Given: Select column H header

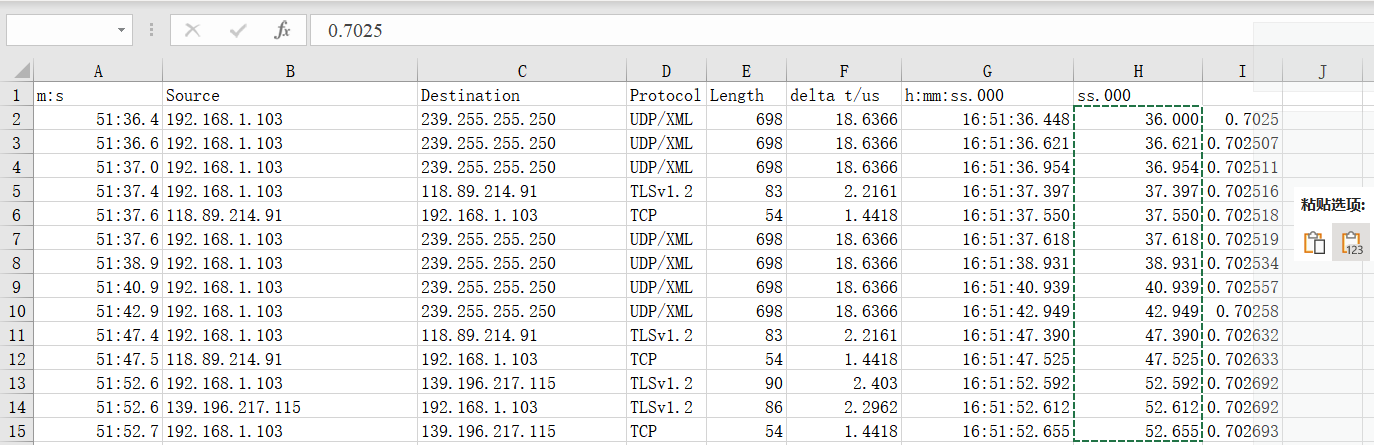Looking at the screenshot, I should coord(1138,71).
